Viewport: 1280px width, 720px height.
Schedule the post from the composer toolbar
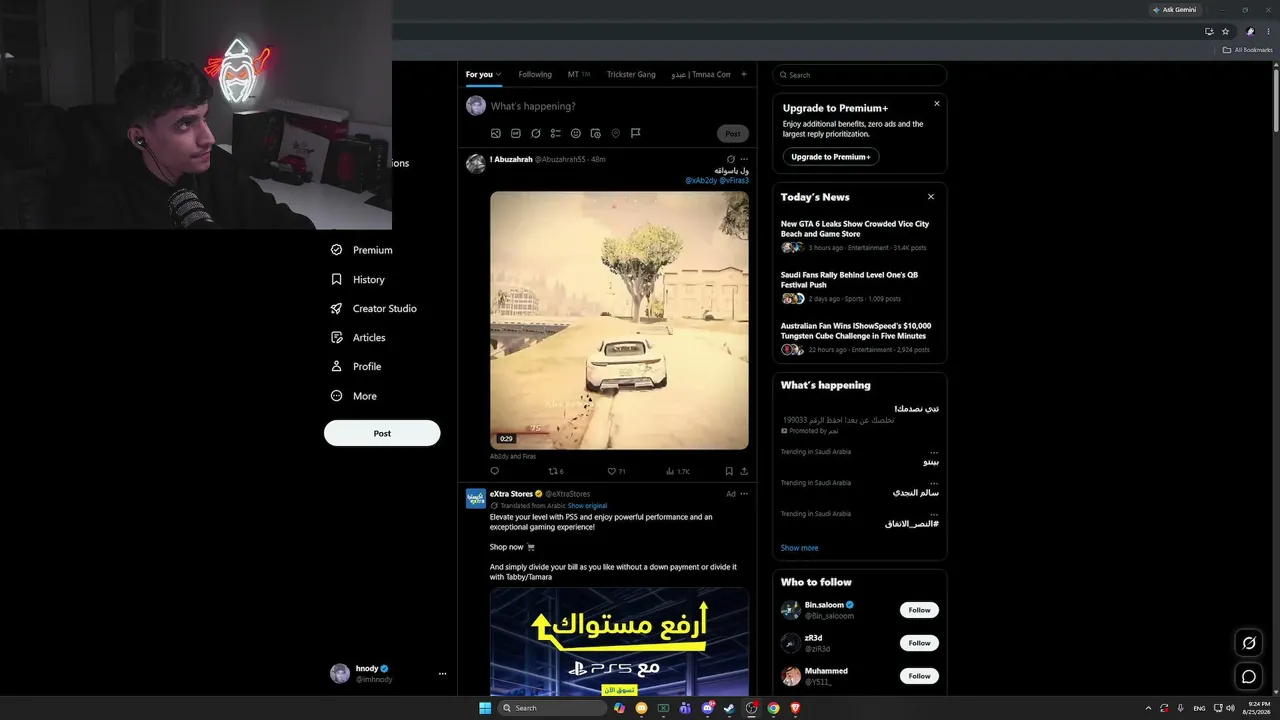coord(595,133)
